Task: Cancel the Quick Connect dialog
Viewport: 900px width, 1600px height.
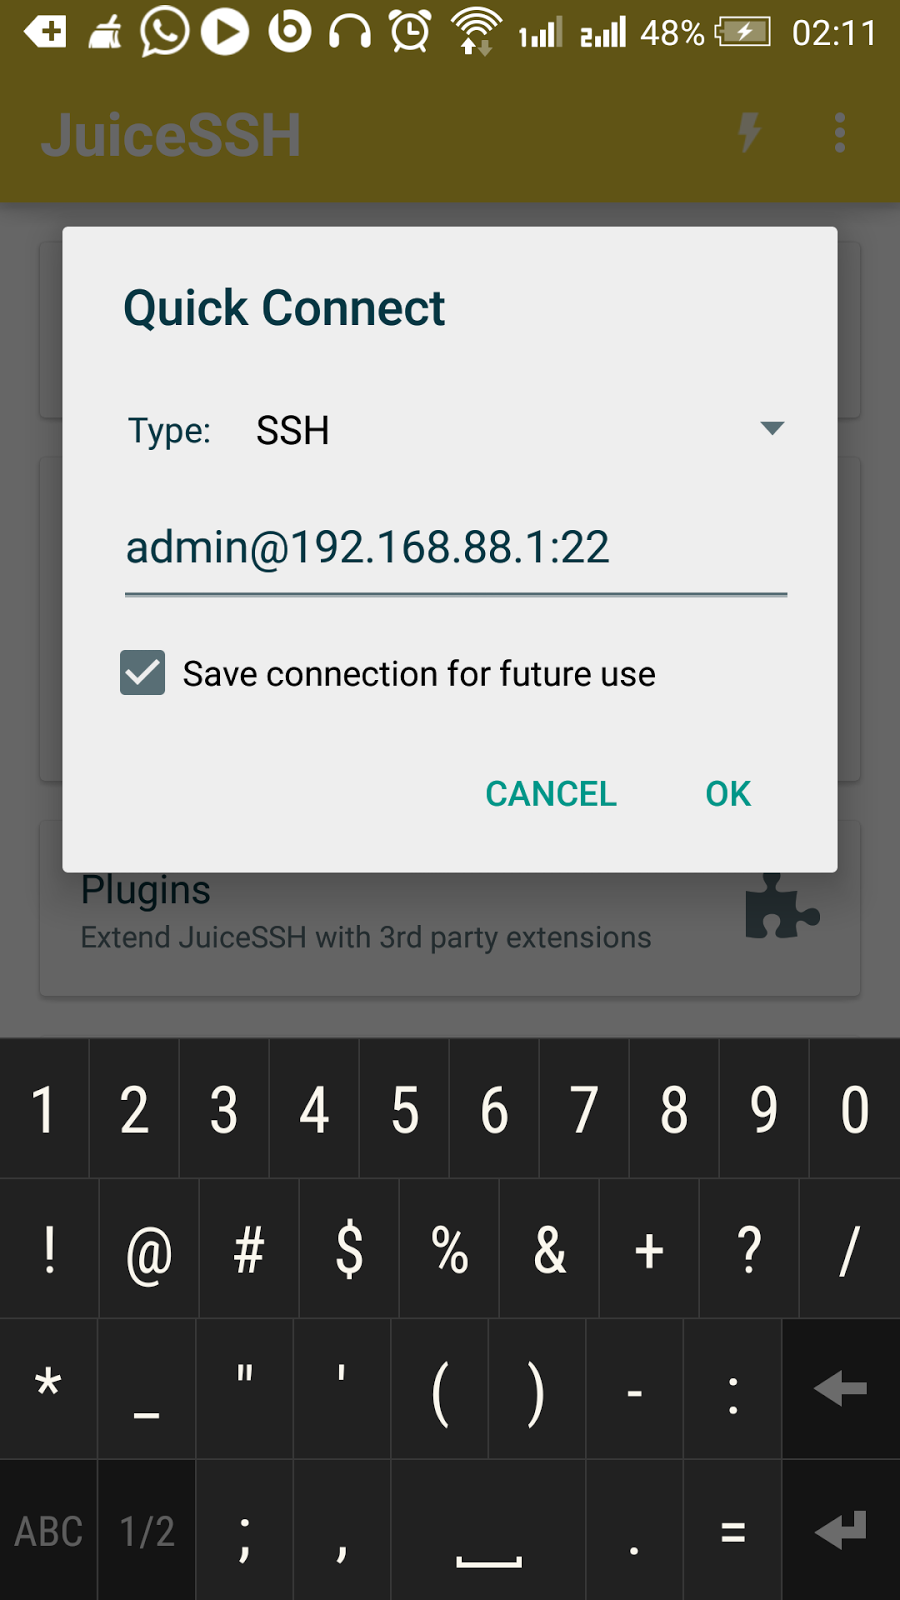Action: 551,794
